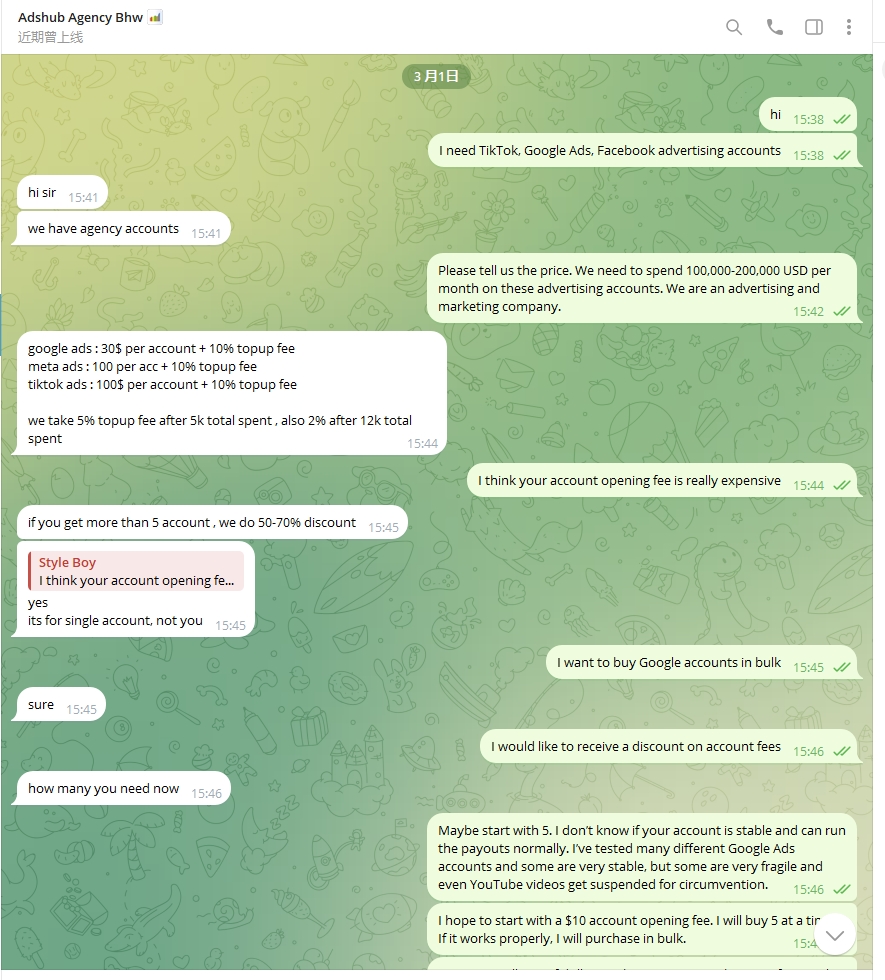Click the last-seen status text under chat name
Image resolution: width=885 pixels, height=980 pixels.
[50, 38]
